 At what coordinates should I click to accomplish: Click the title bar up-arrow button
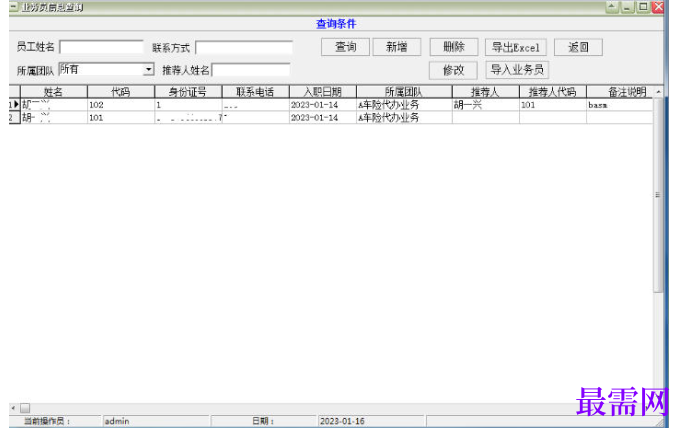(x=612, y=7)
